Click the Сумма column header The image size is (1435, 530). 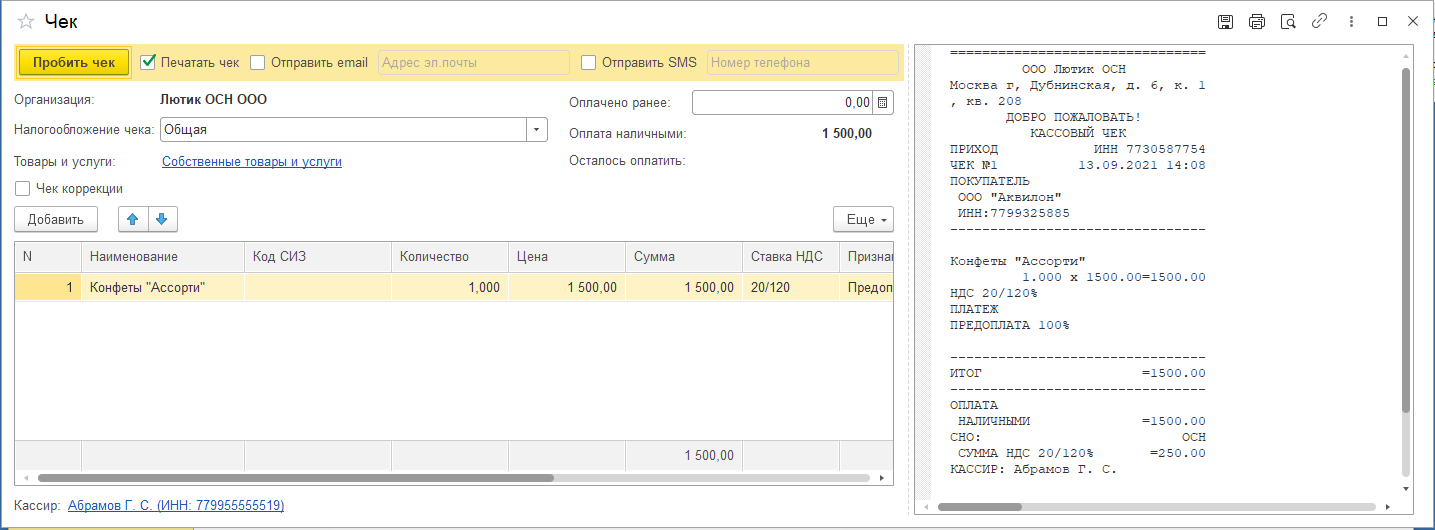(x=683, y=256)
